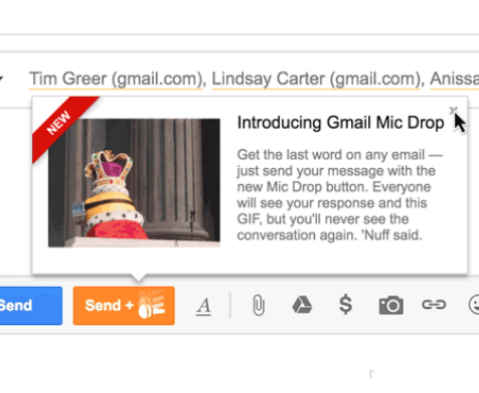The width and height of the screenshot is (479, 393).
Task: Select recipient Tim Greer (gmail.com)
Action: [x=116, y=79]
